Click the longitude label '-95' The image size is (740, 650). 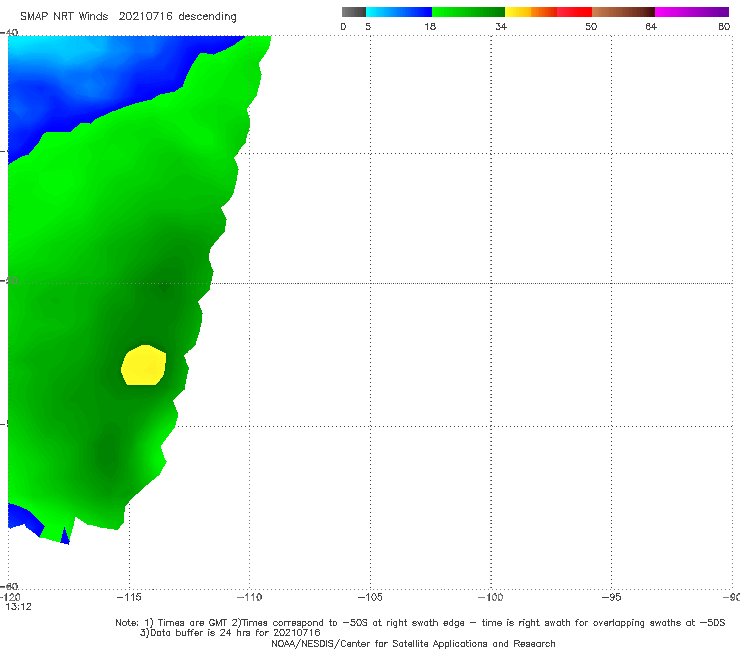tap(611, 597)
